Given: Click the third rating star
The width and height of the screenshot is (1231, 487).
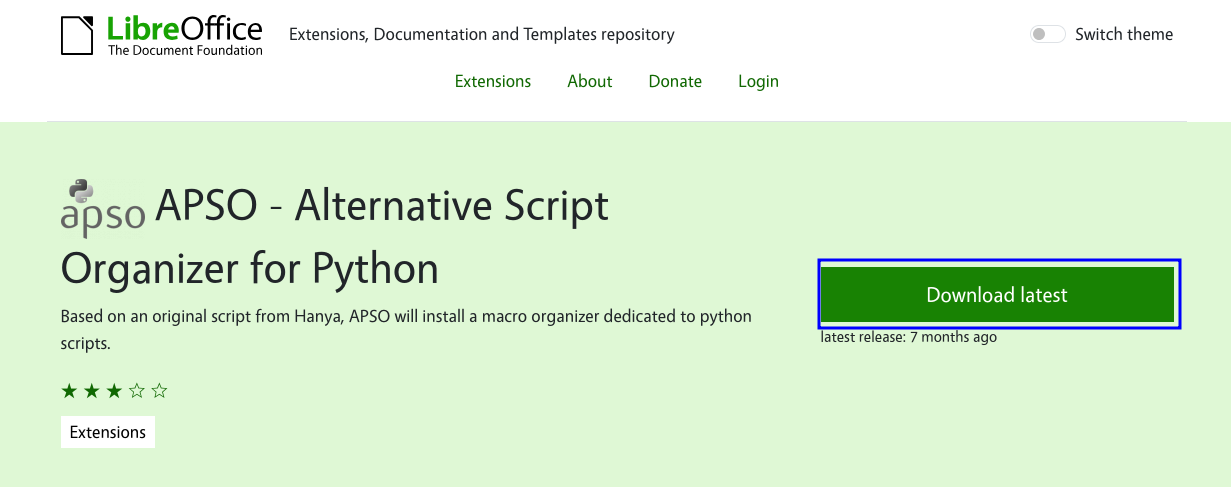Looking at the screenshot, I should coord(114,391).
